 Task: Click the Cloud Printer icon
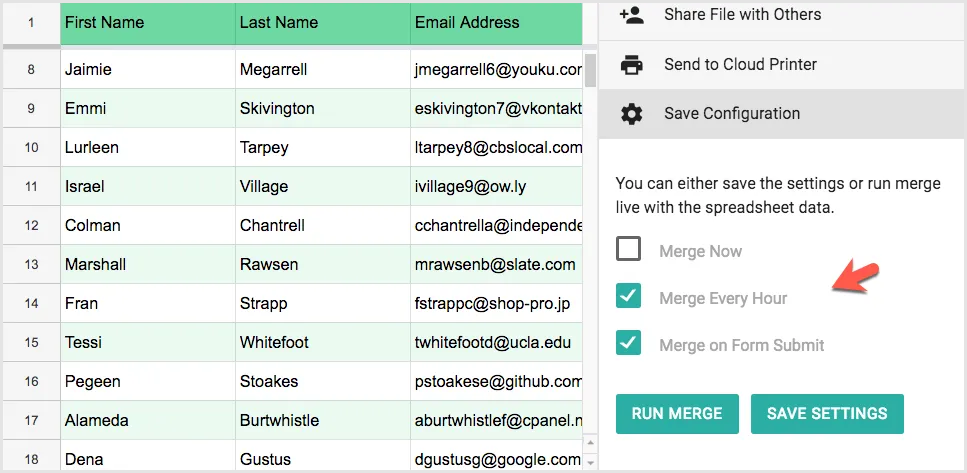point(631,65)
